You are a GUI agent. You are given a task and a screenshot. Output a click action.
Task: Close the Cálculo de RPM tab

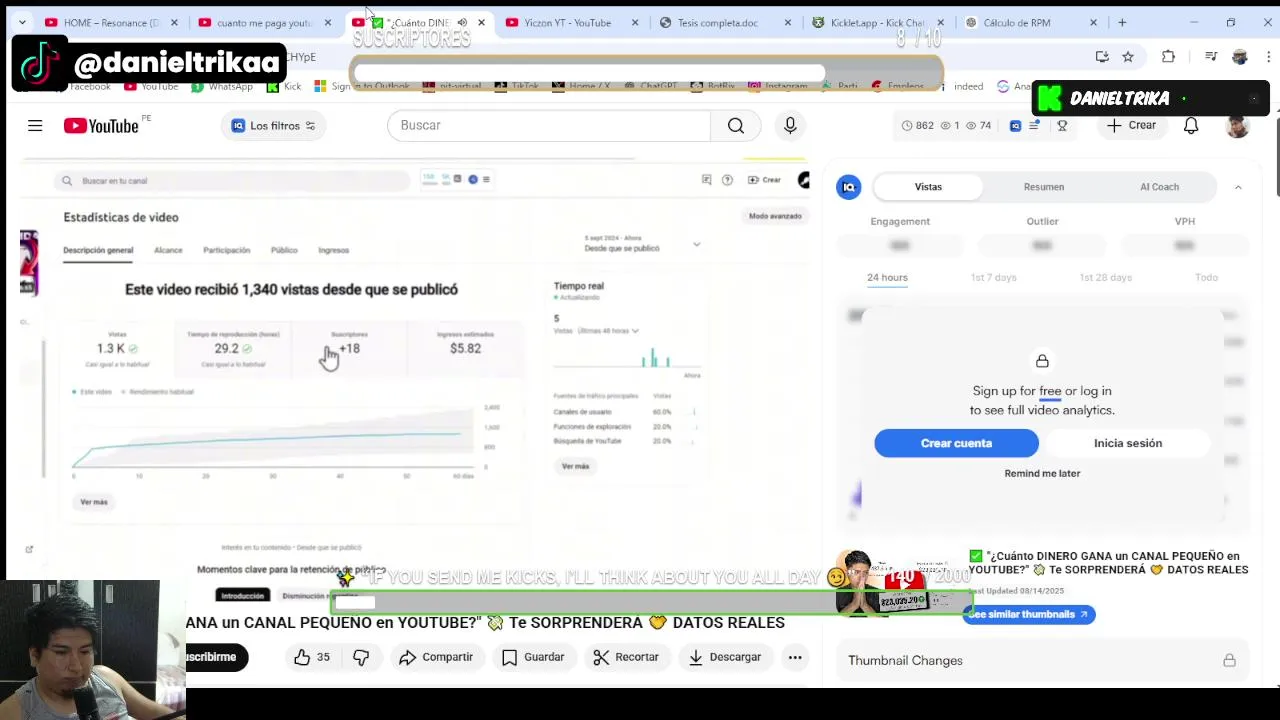[1093, 22]
